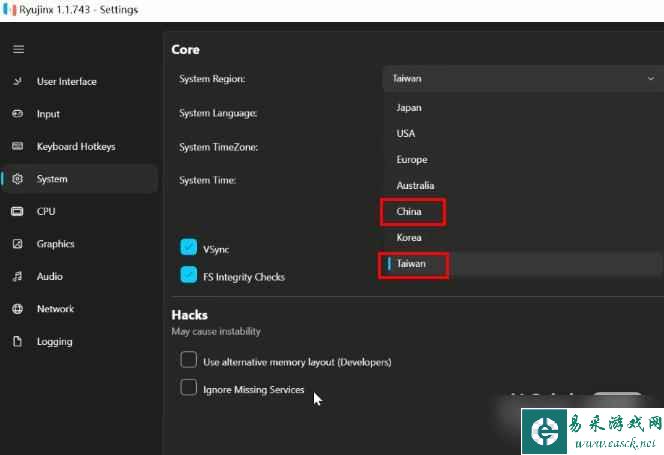Click the Network globe icon
Screen dimensions: 664x455
click(18, 309)
